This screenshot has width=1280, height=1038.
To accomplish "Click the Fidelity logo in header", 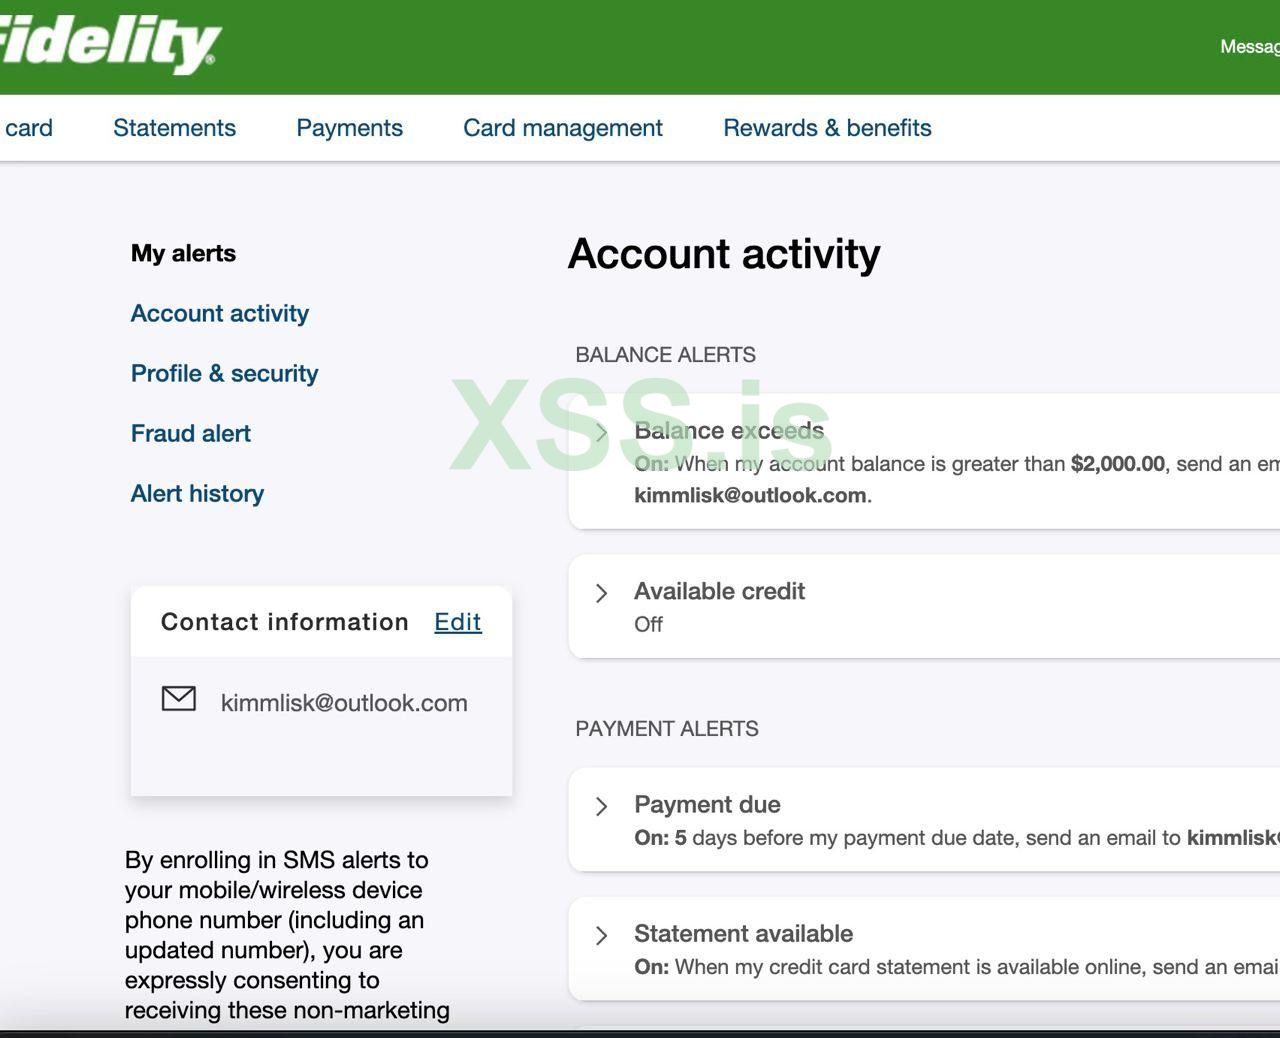I will click(x=108, y=45).
